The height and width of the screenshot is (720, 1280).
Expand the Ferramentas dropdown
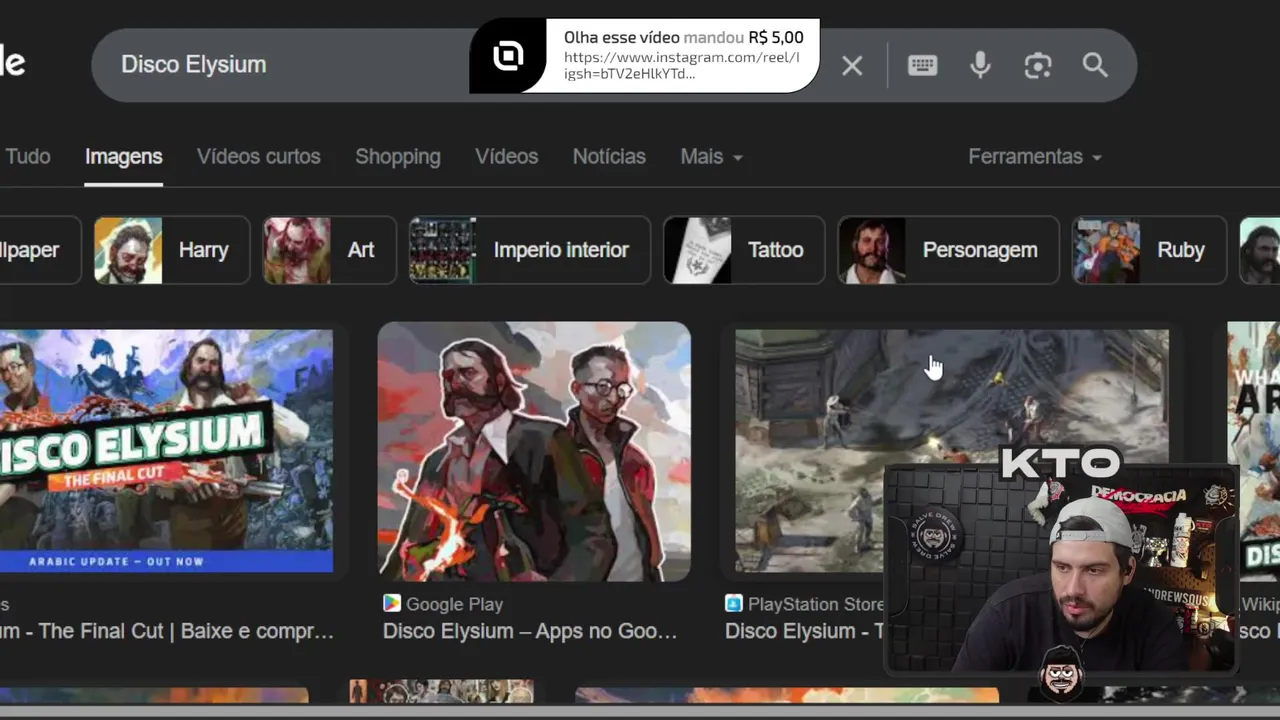coord(1034,156)
